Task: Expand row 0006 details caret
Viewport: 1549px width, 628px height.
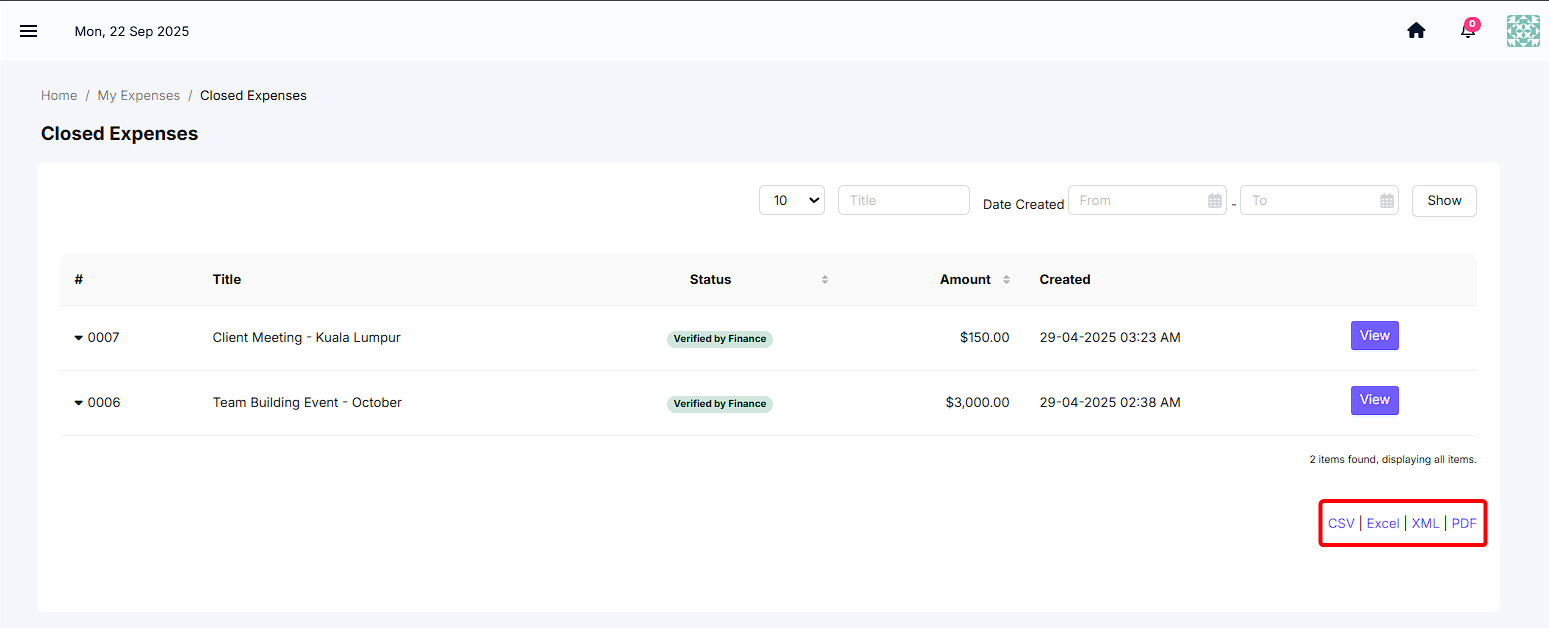Action: coord(79,403)
